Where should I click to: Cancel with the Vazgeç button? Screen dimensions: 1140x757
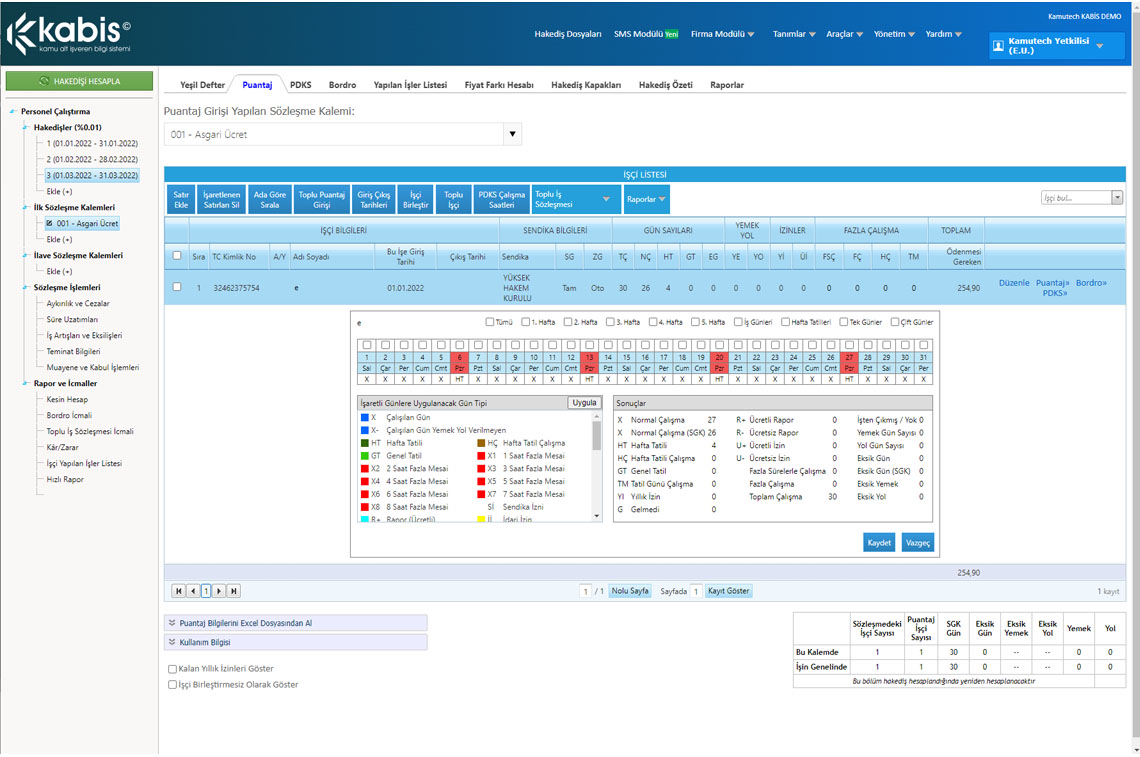(x=918, y=542)
